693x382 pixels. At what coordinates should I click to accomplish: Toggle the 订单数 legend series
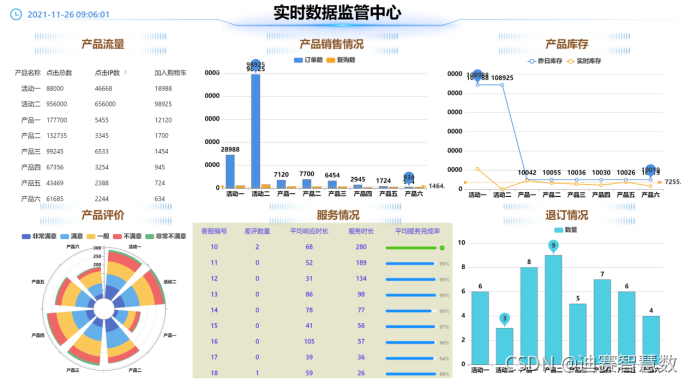tap(308, 60)
